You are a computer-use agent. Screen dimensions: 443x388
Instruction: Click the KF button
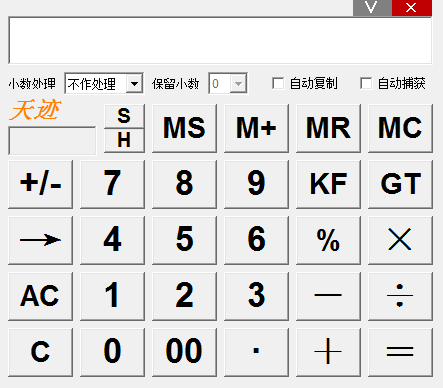[328, 184]
